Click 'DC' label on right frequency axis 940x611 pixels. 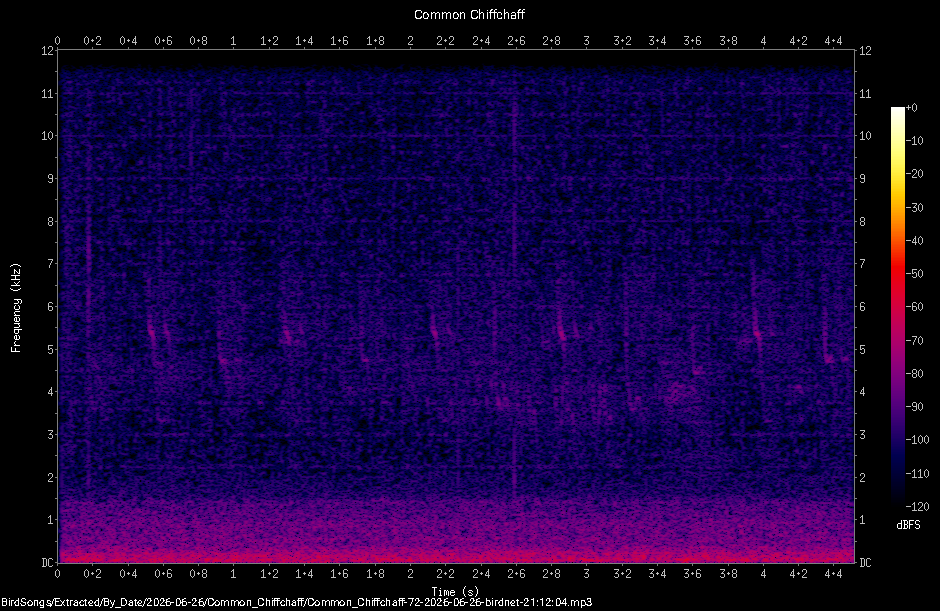tap(866, 562)
